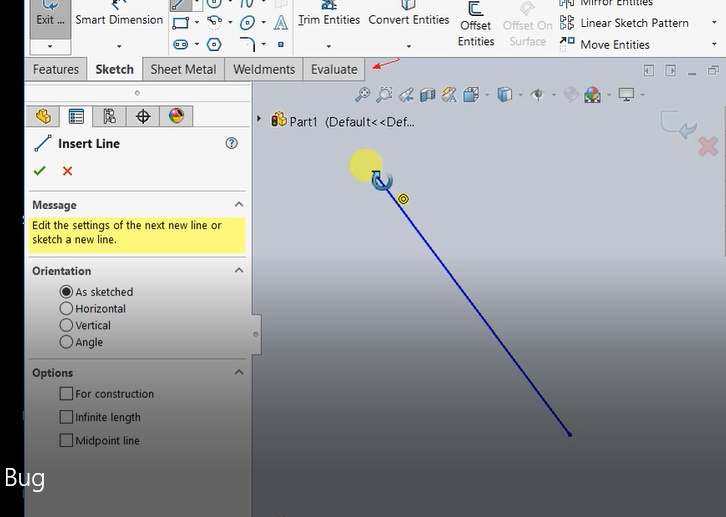Select the corner Rectangle sketch tool

[181, 23]
